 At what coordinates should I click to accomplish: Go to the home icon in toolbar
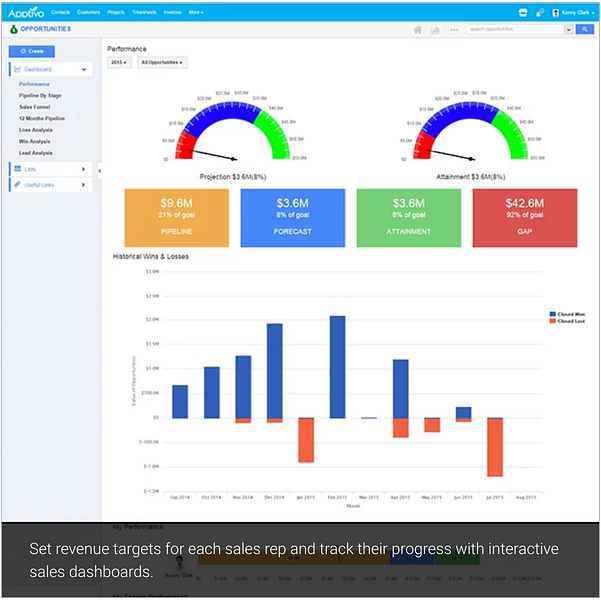coord(418,30)
